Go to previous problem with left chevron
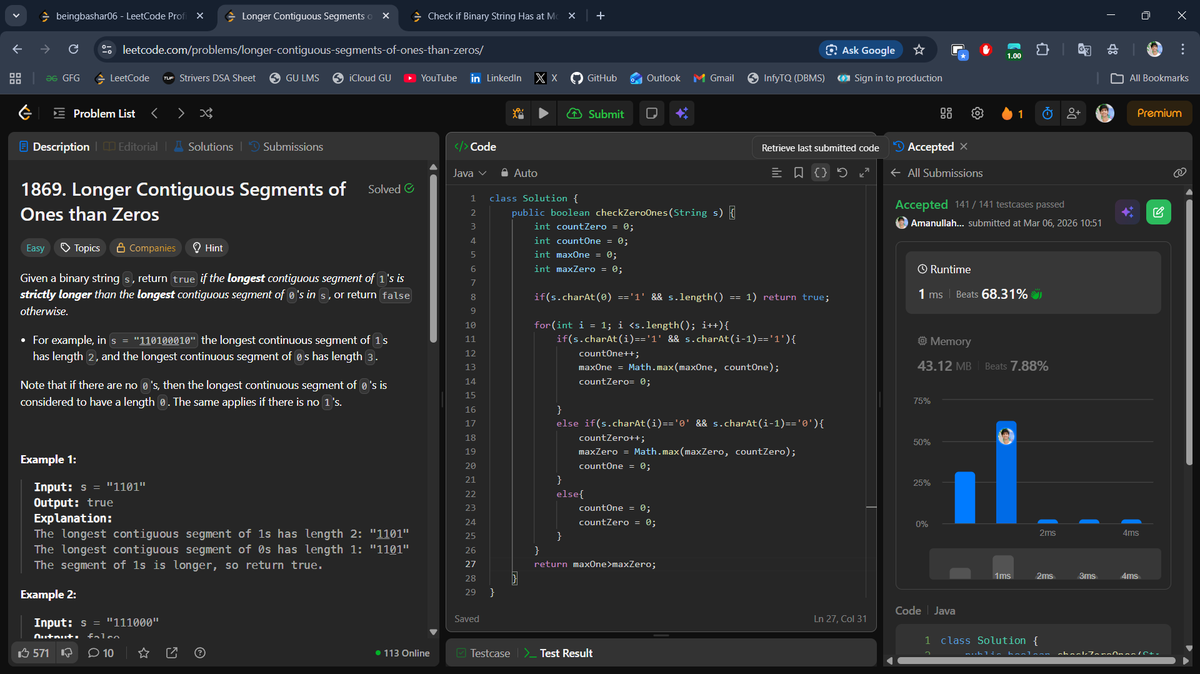Image resolution: width=1200 pixels, height=674 pixels. [155, 113]
